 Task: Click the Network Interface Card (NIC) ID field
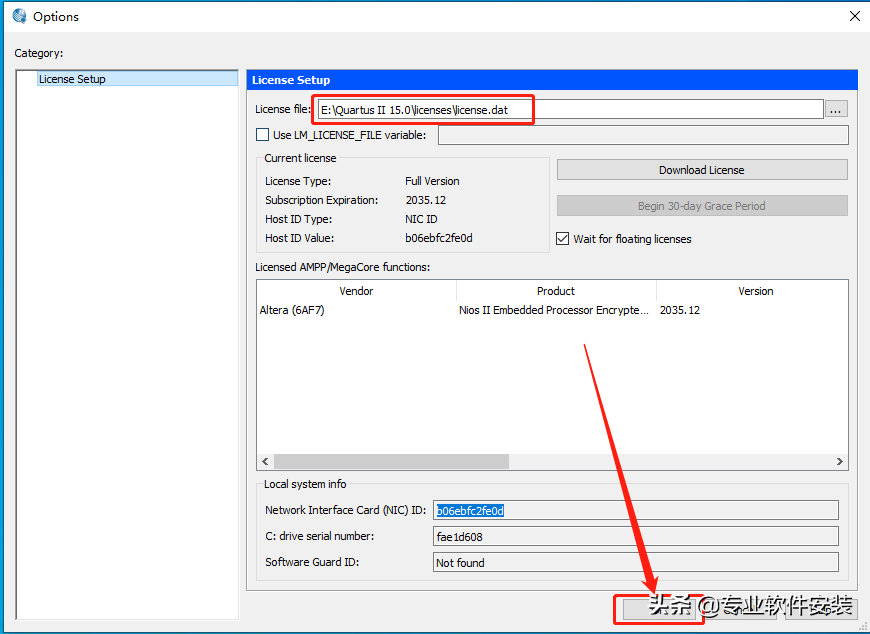636,510
